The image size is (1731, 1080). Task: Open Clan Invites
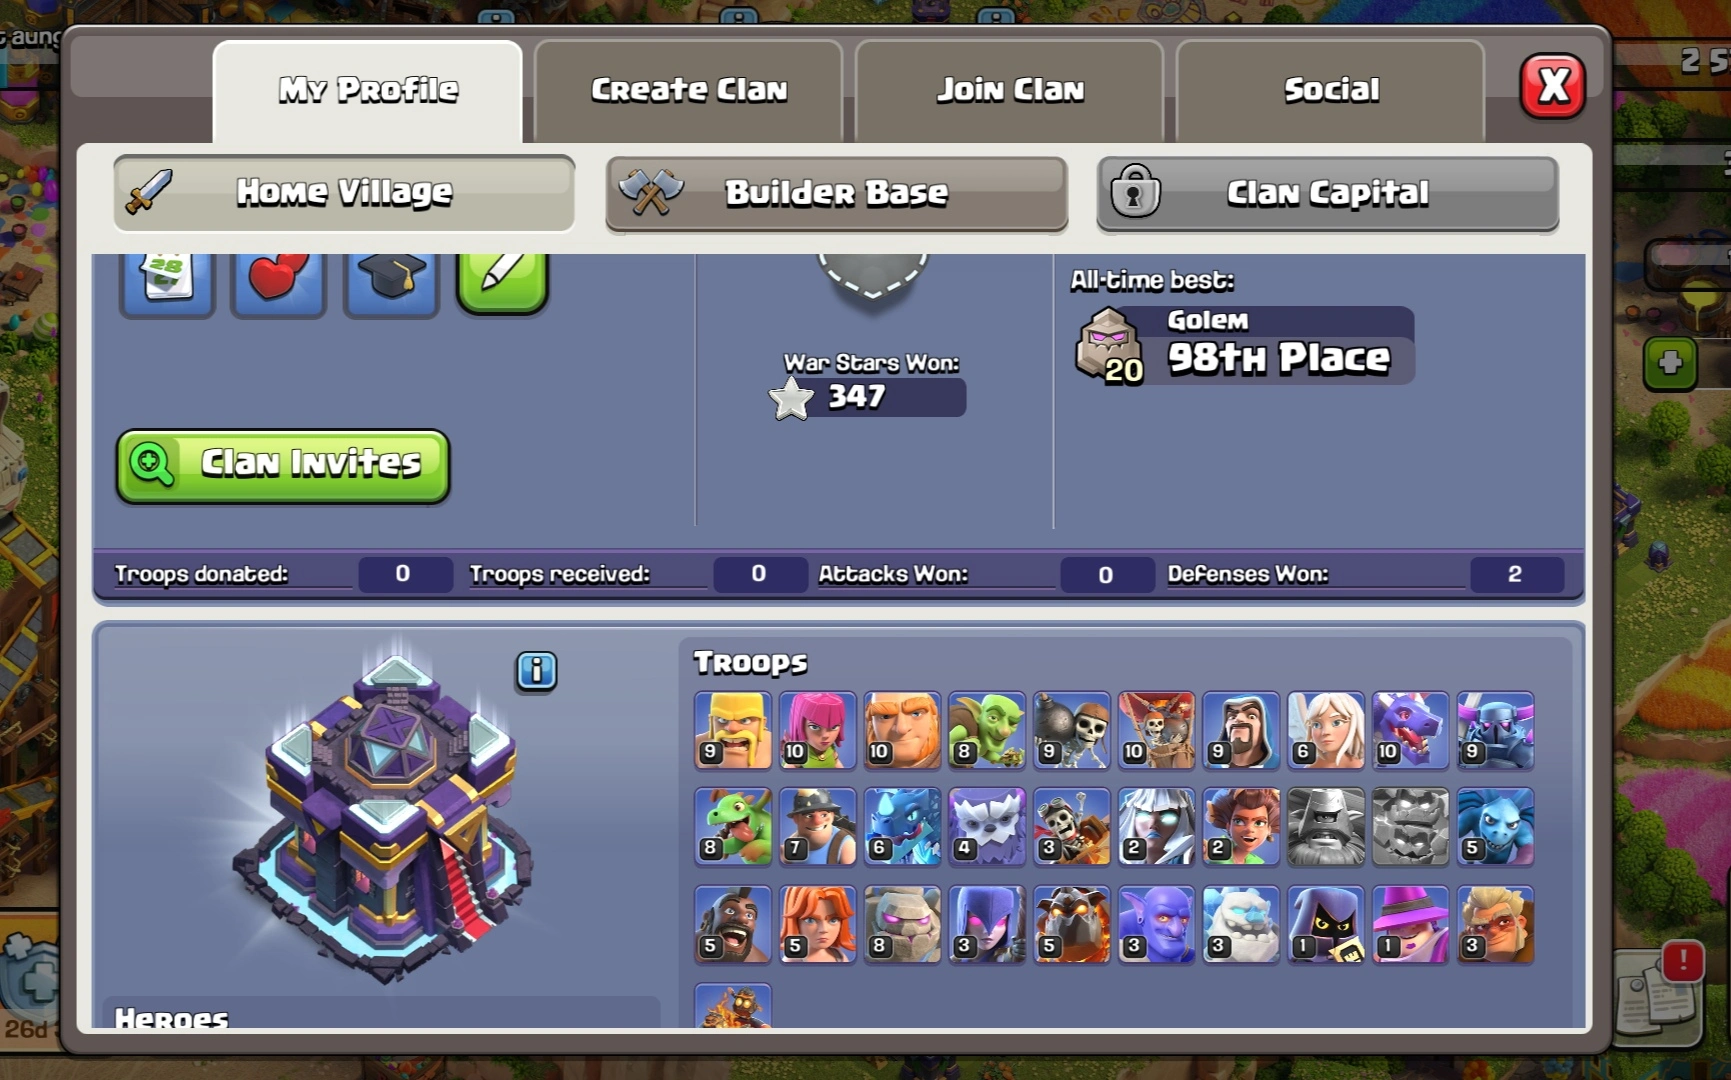283,465
